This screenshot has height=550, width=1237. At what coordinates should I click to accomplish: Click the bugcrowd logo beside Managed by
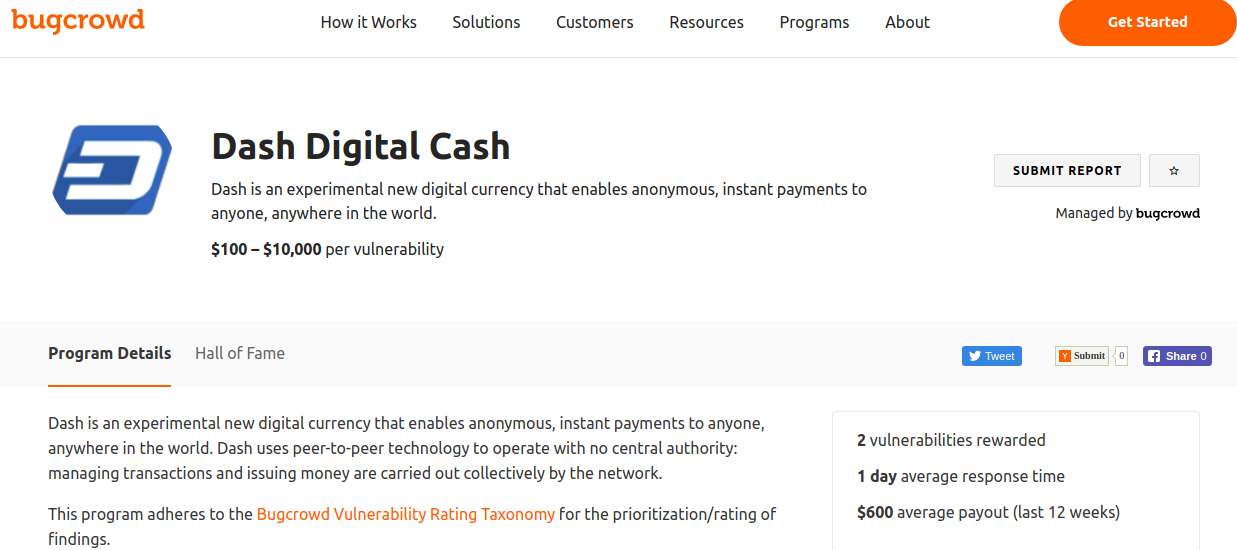click(1168, 213)
